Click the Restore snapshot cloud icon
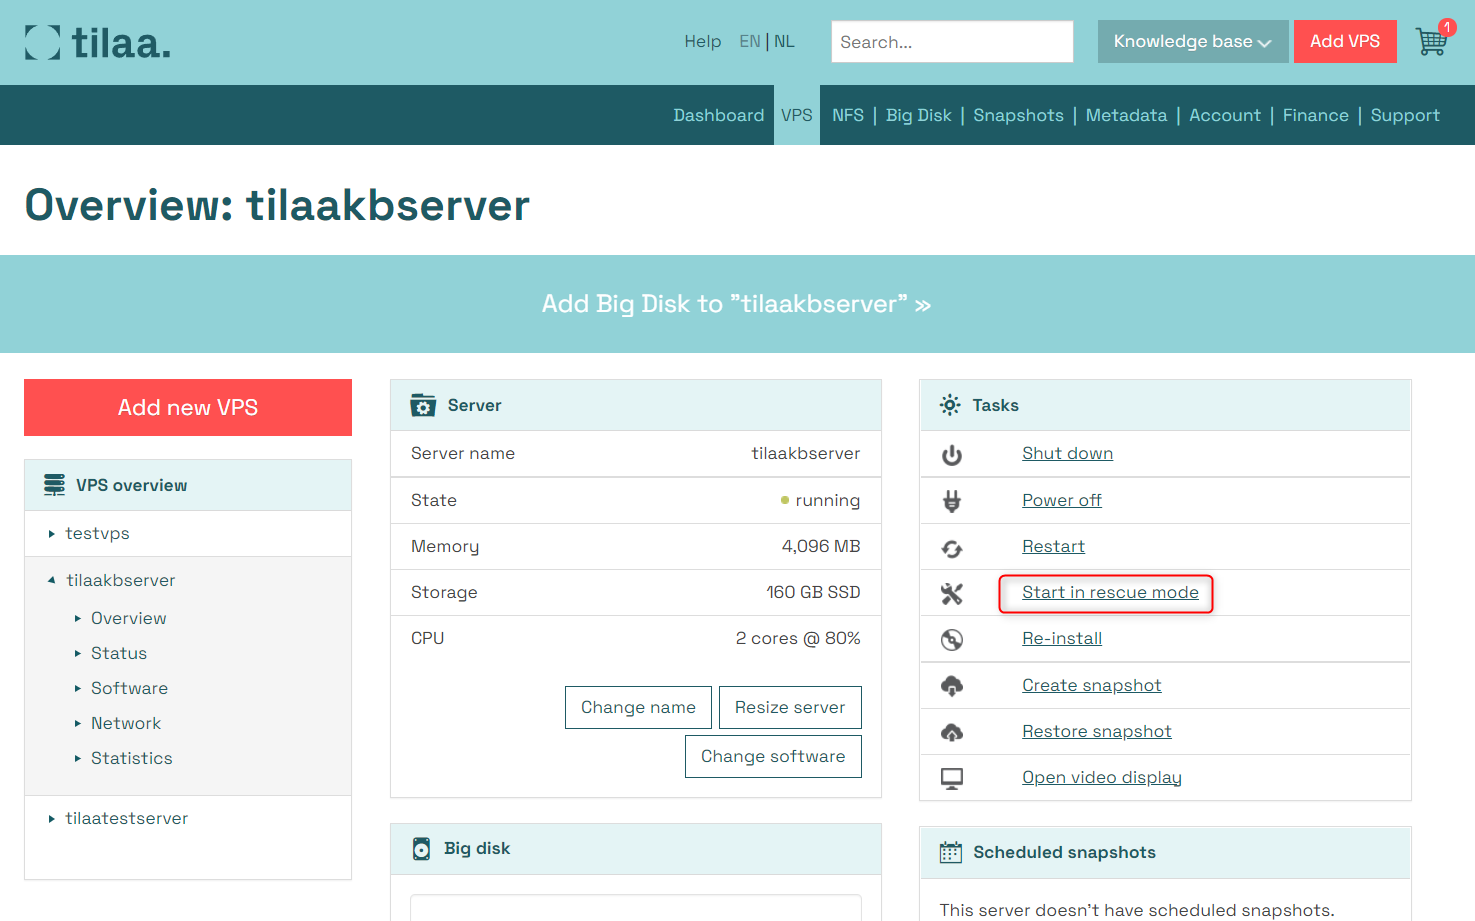This screenshot has height=921, width=1475. coord(952,732)
